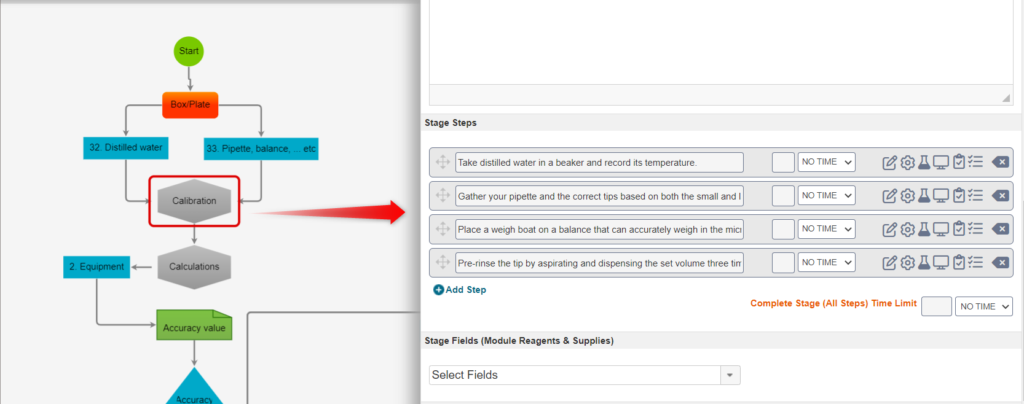Open NO TIME dropdown for distilled water step

pos(826,162)
